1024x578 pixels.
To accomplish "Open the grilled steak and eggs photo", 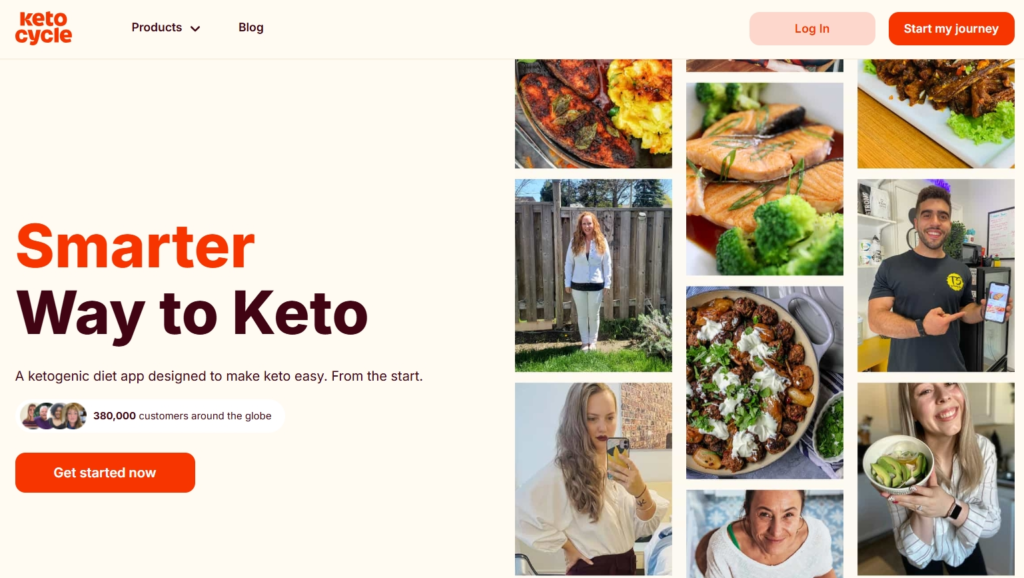I will 593,114.
